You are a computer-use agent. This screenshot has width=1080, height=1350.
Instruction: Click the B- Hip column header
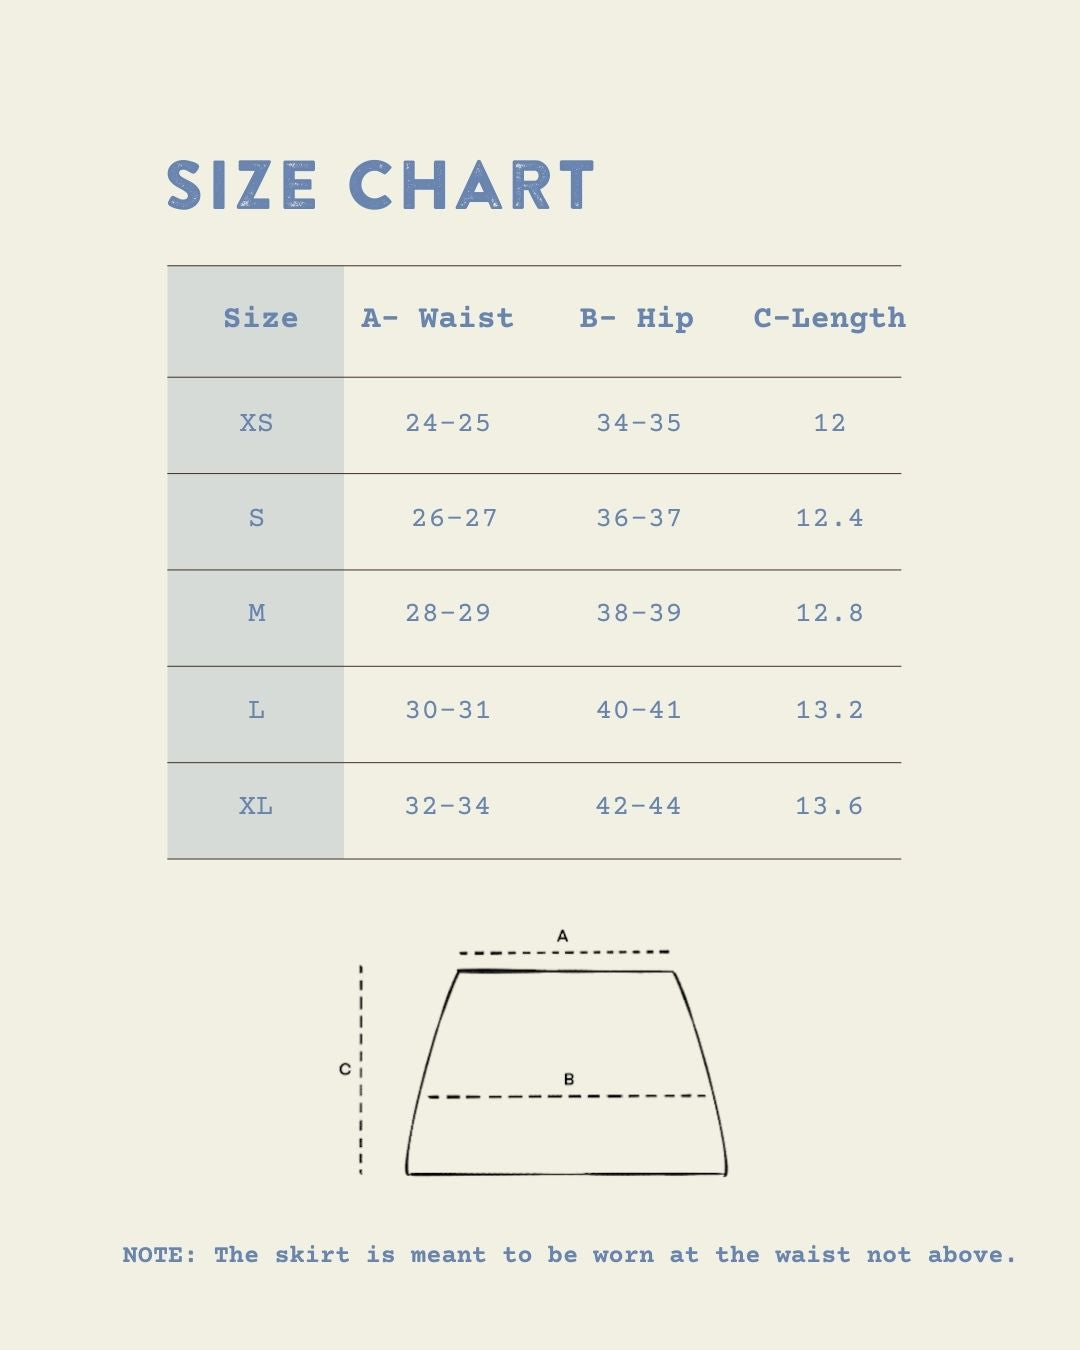[x=636, y=318]
